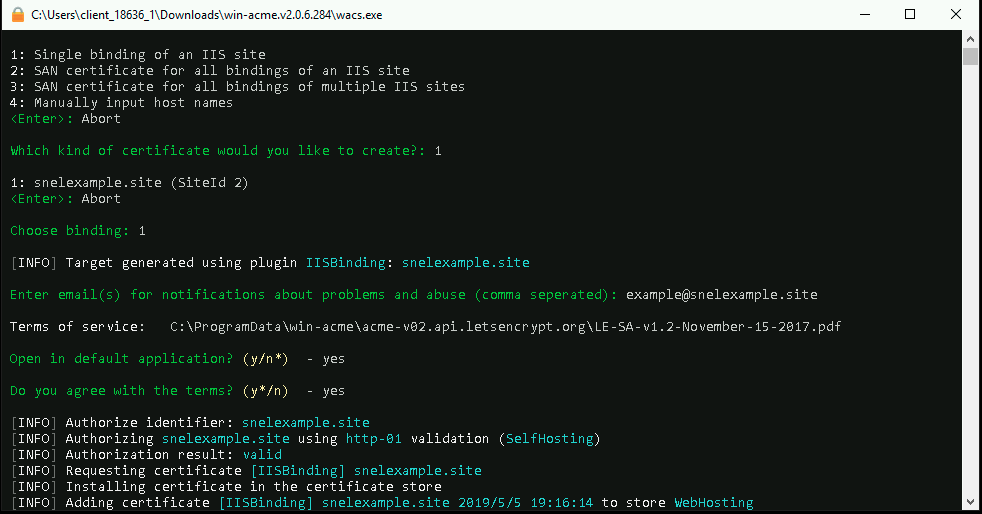This screenshot has width=982, height=514.
Task: Maximize the wacs.exe console window
Action: click(x=910, y=14)
